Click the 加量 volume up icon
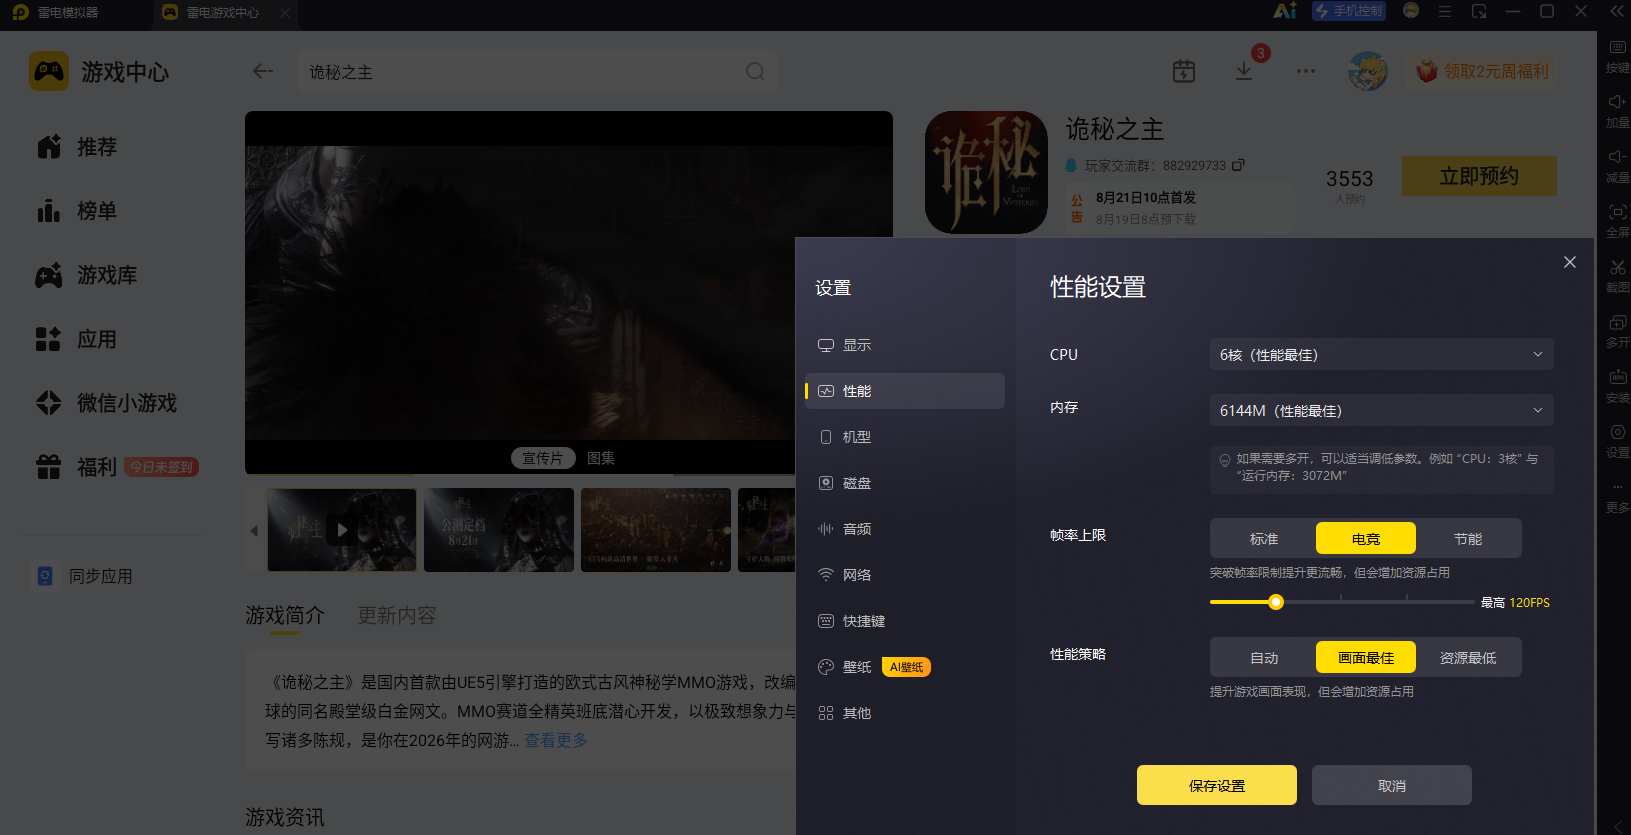The width and height of the screenshot is (1631, 835). [x=1617, y=102]
